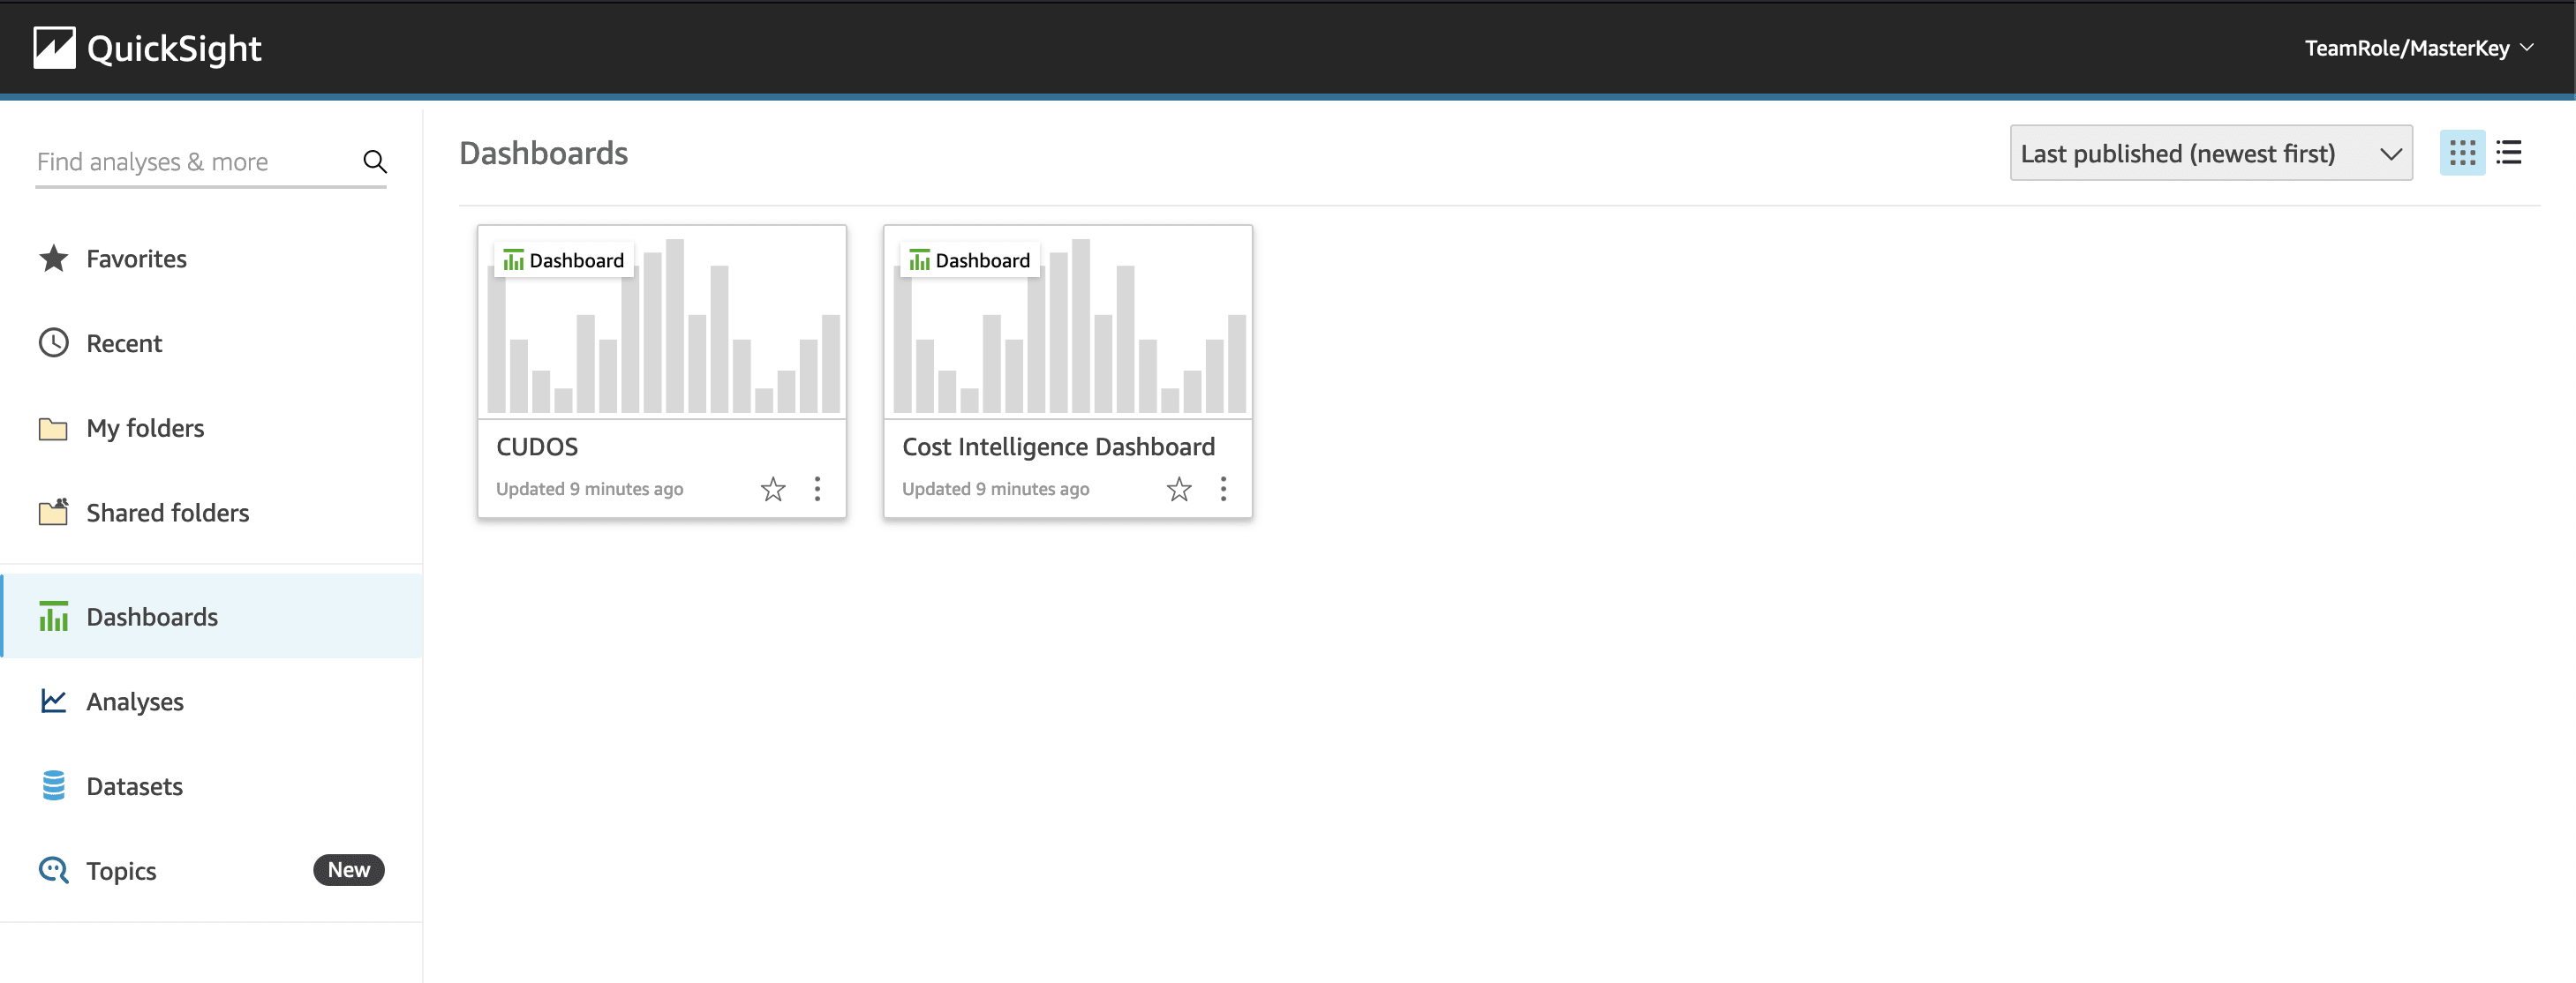Screen dimensions: 2576x983
Task: Click the QuickSight logo icon
Action: coord(54,48)
